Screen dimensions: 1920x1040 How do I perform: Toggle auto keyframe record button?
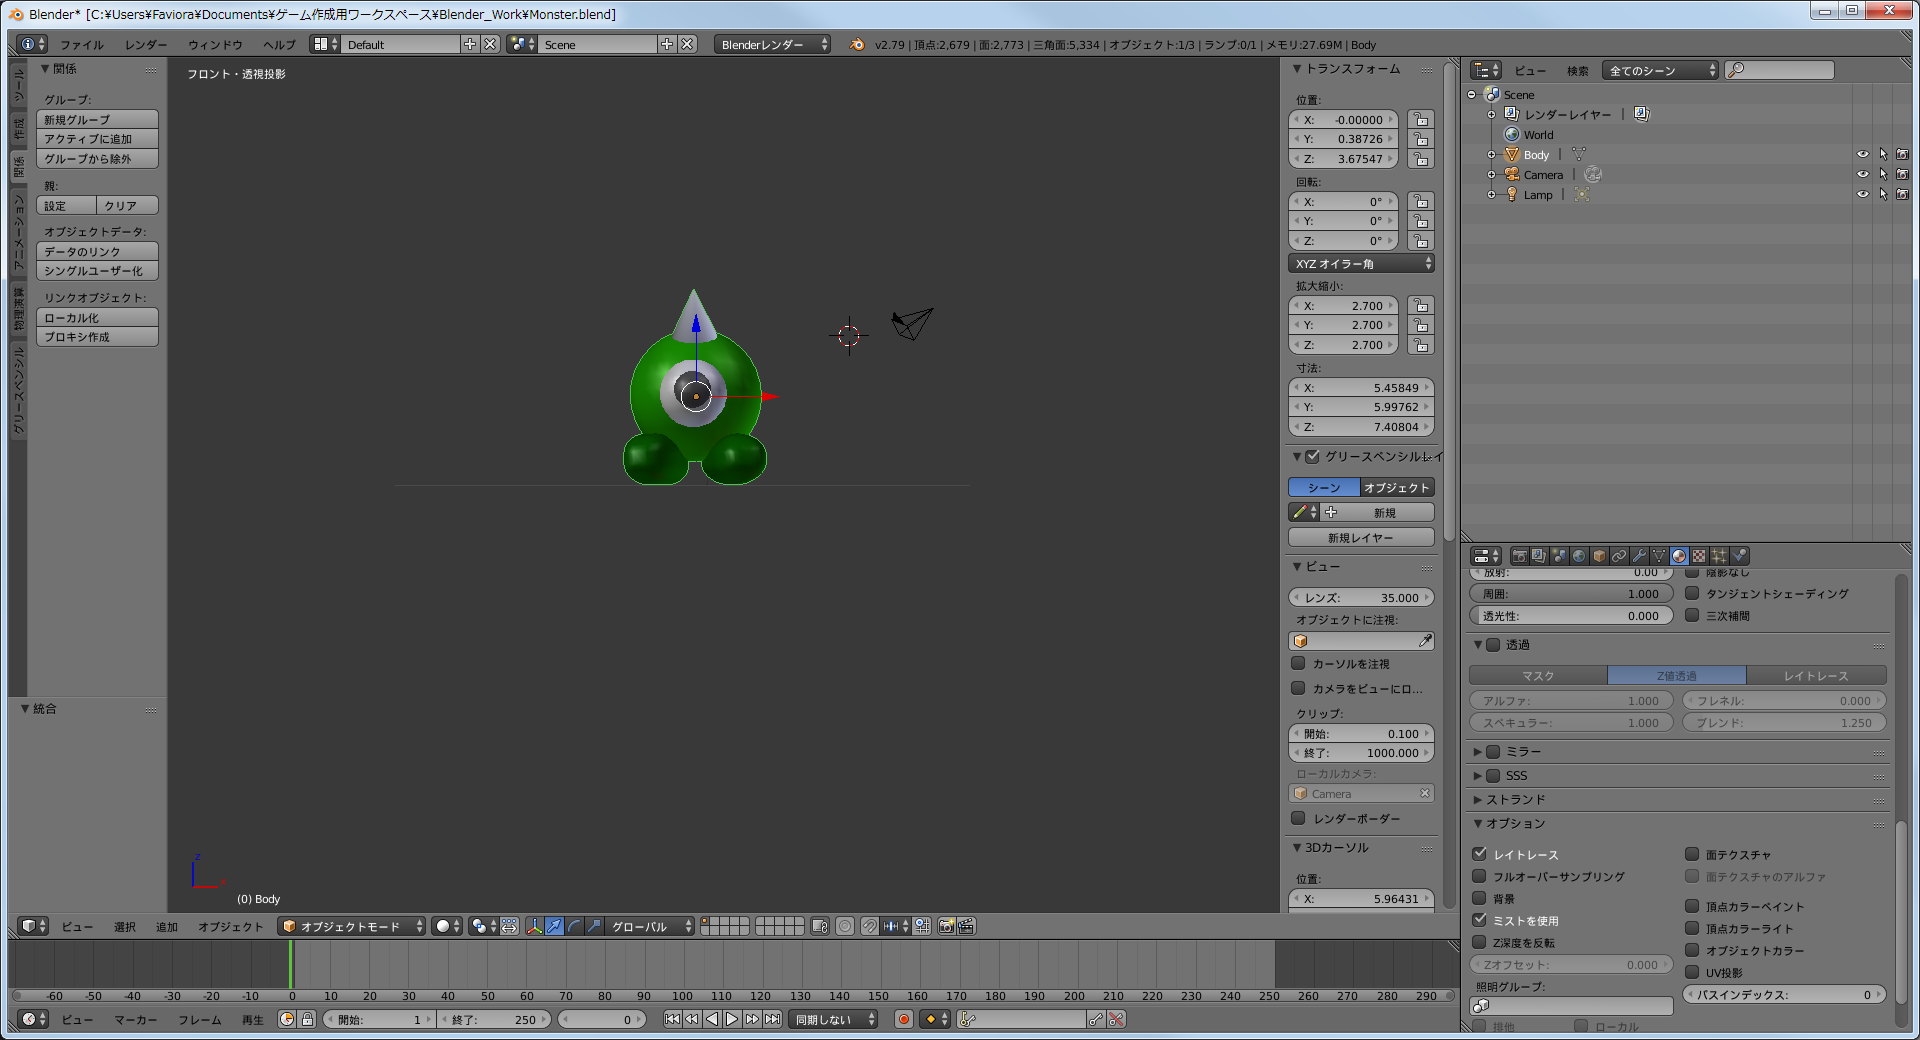click(904, 1019)
